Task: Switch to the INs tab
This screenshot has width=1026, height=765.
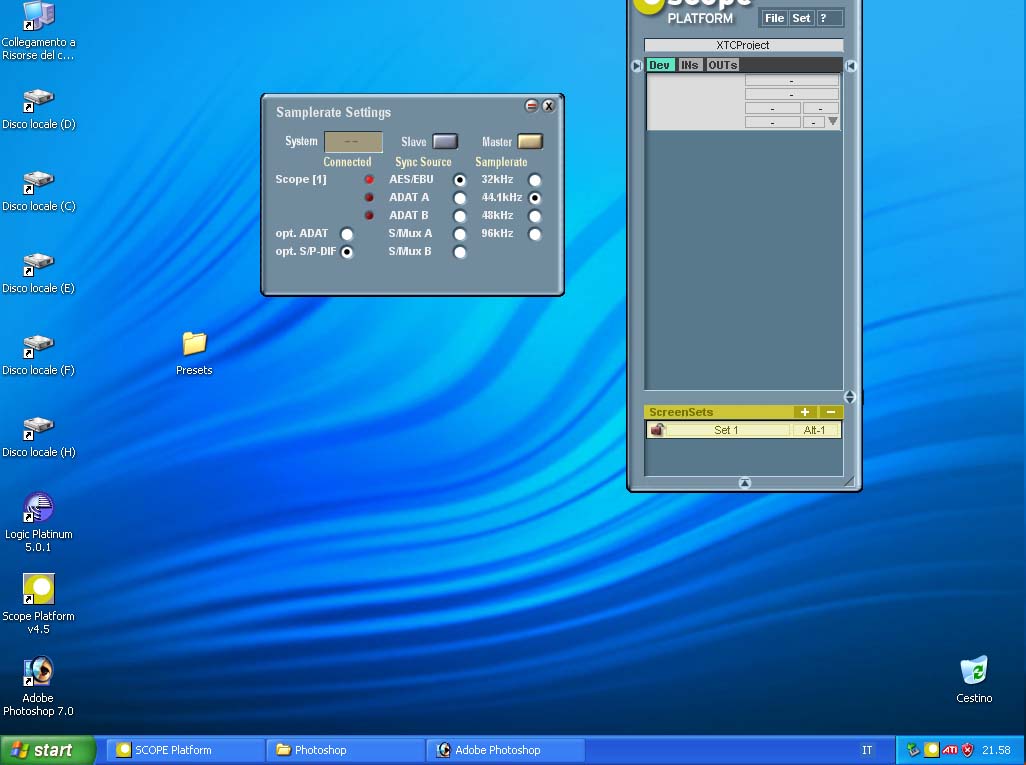Action: pos(689,65)
